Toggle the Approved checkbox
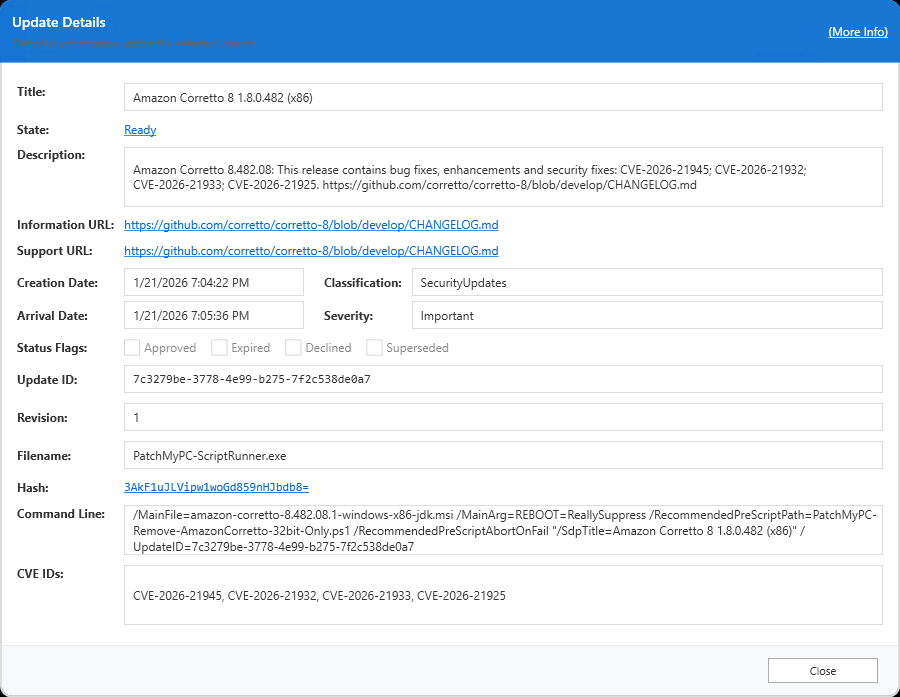This screenshot has width=900, height=697. click(x=132, y=348)
